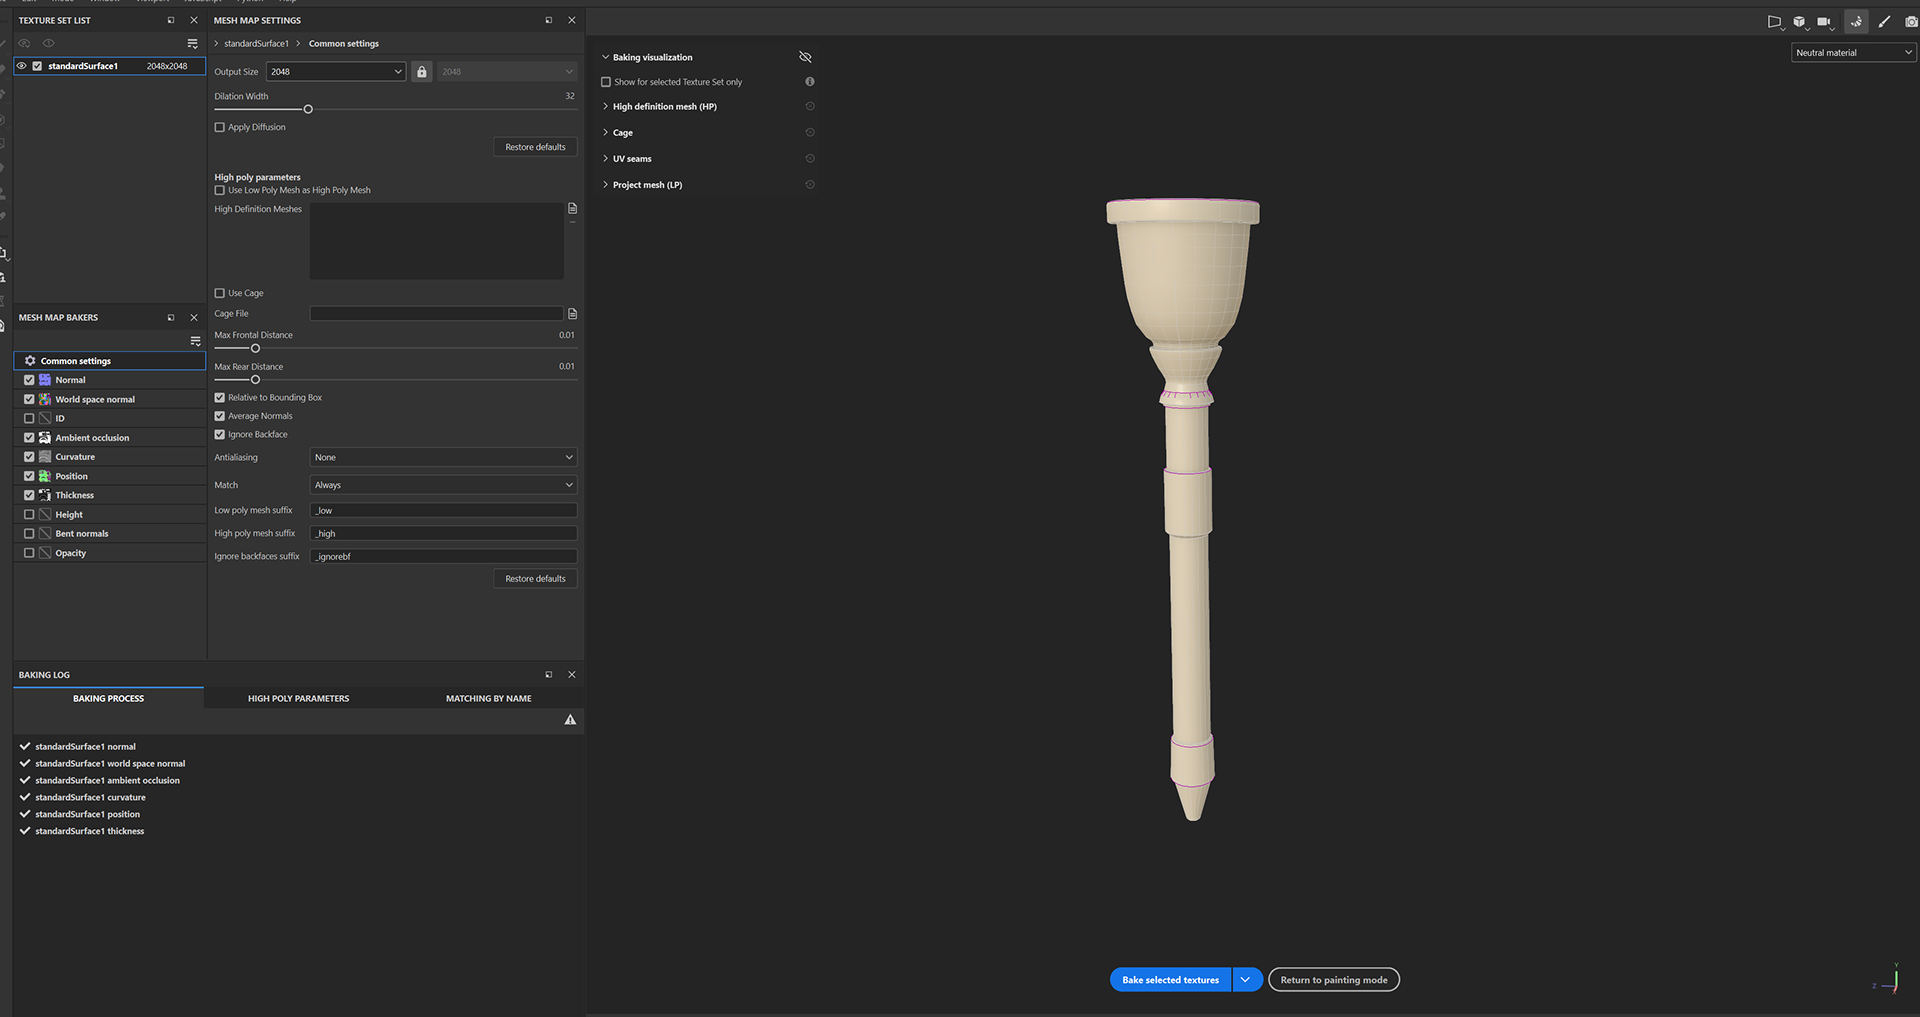Screen dimensions: 1920x1017
Task: Enable the Height baker checkbox
Action: (x=29, y=514)
